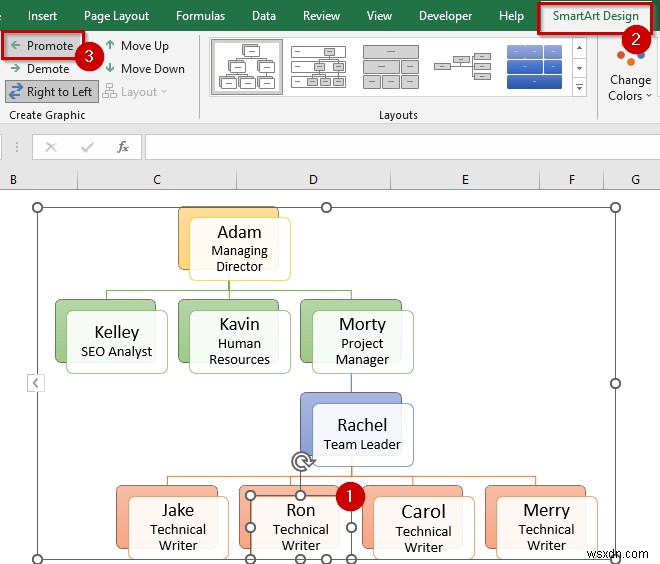Click the Promote arrow icon
Screen dimensions: 660x564
click(x=16, y=45)
